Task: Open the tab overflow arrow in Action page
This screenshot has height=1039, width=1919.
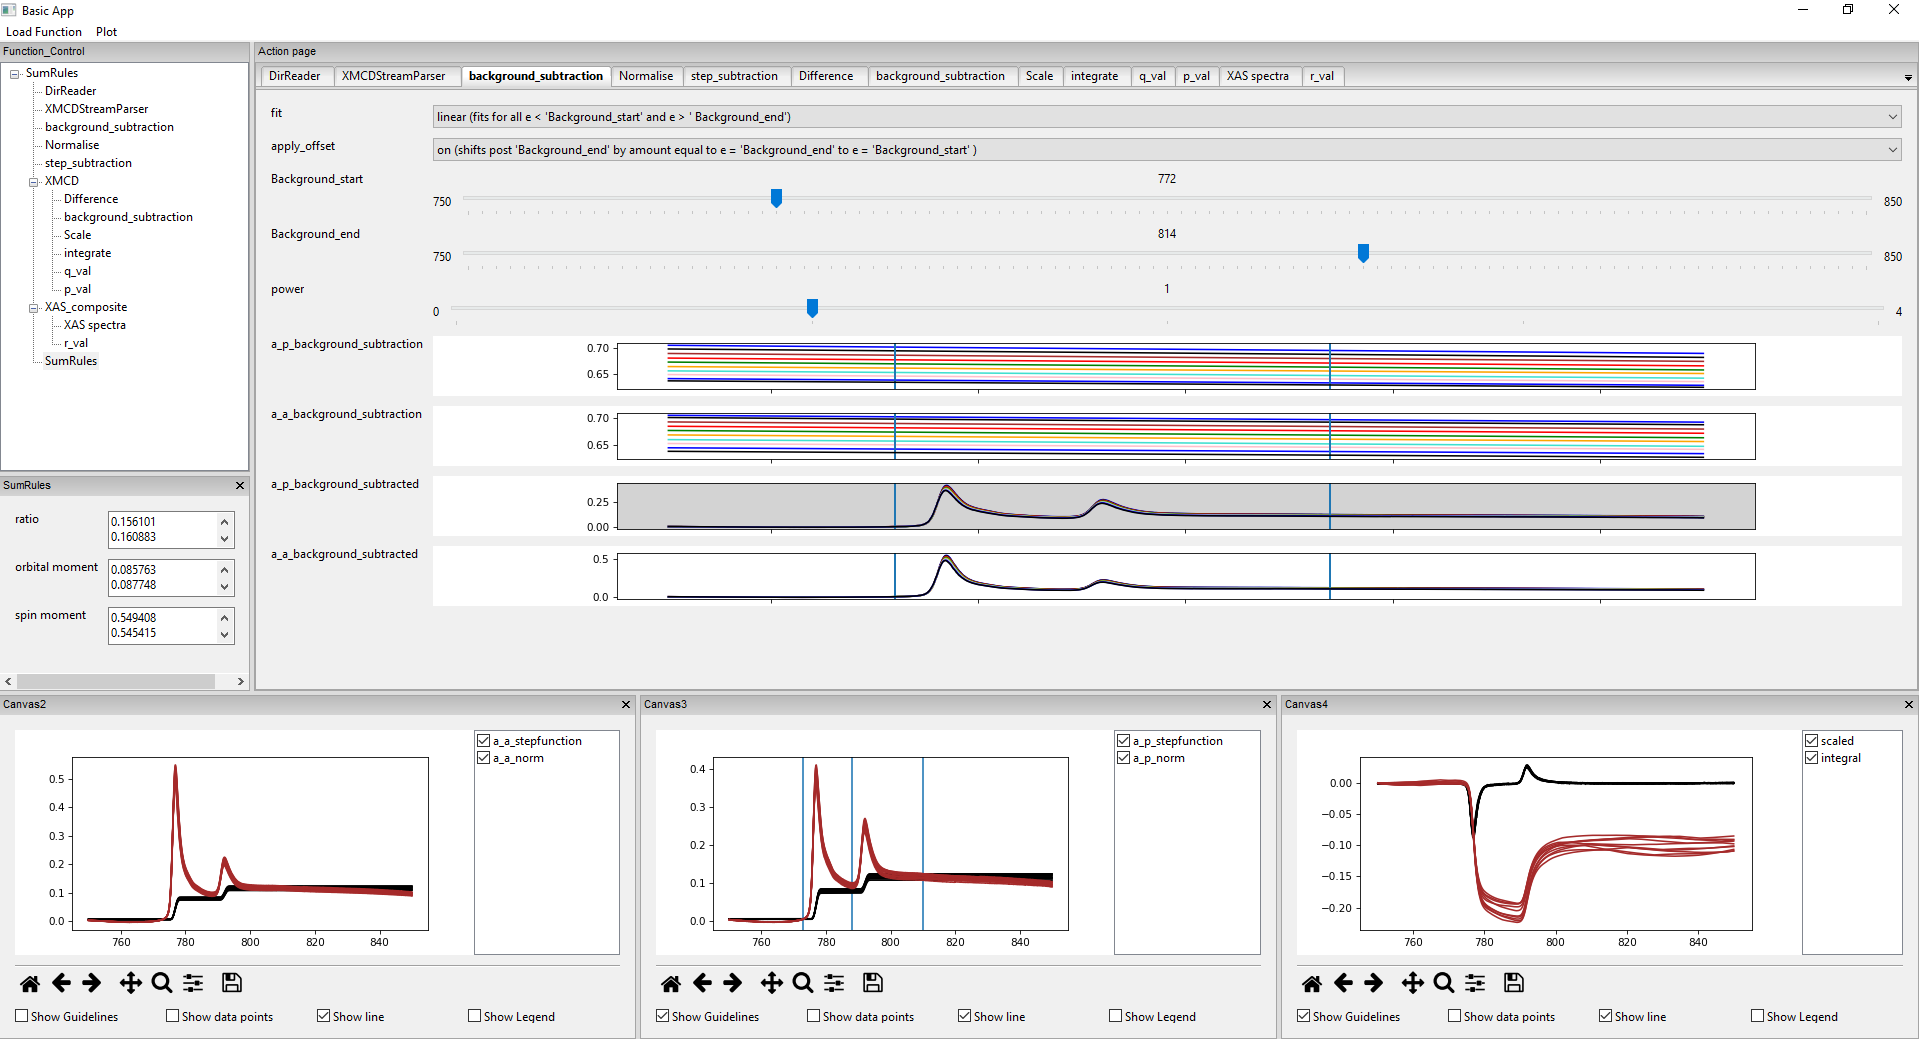Action: tap(1908, 78)
